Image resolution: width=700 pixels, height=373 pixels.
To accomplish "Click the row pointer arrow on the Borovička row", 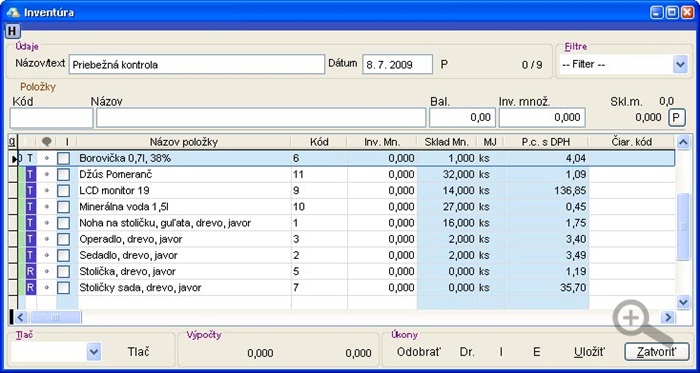I will coord(14,158).
